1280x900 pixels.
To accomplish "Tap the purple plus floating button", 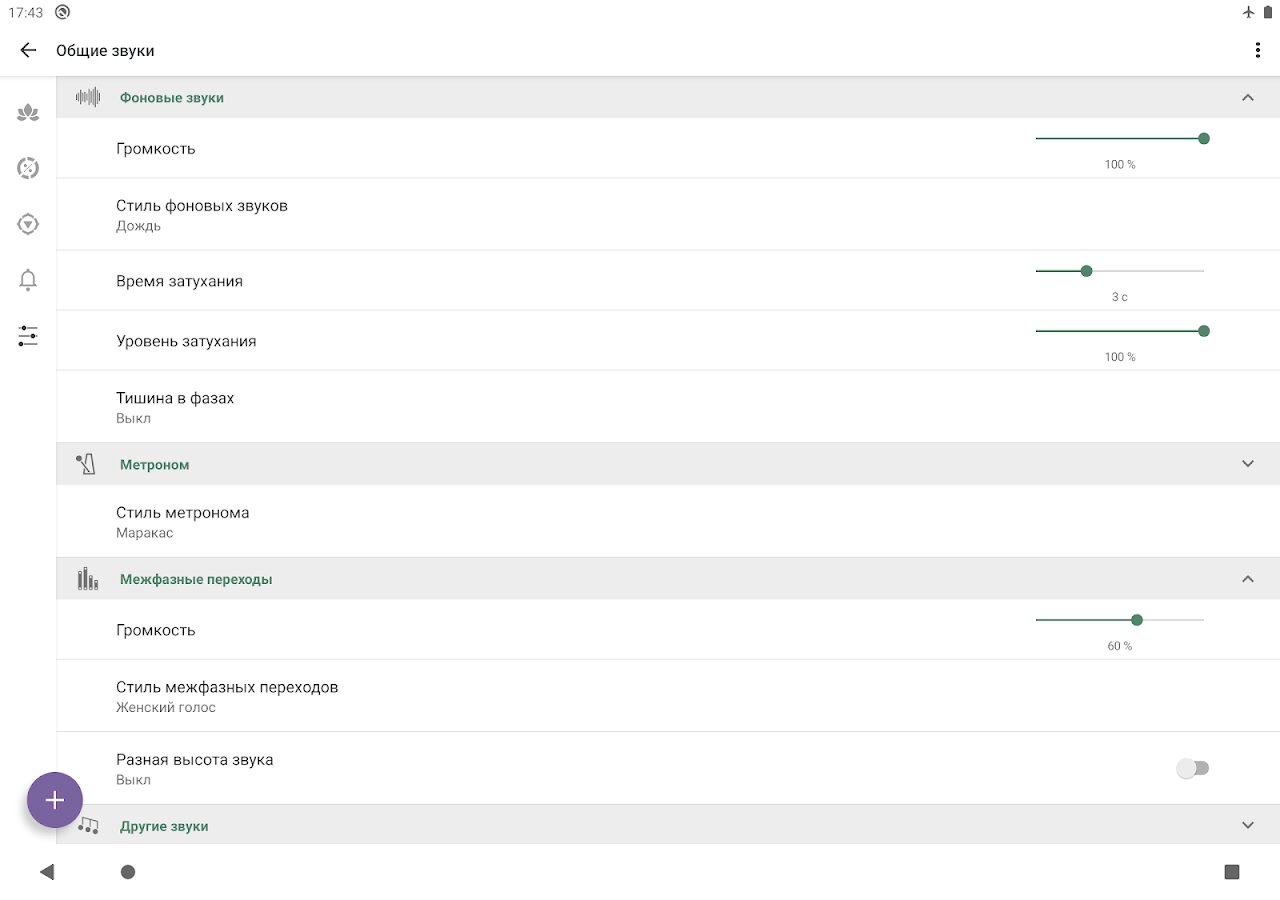I will [55, 800].
